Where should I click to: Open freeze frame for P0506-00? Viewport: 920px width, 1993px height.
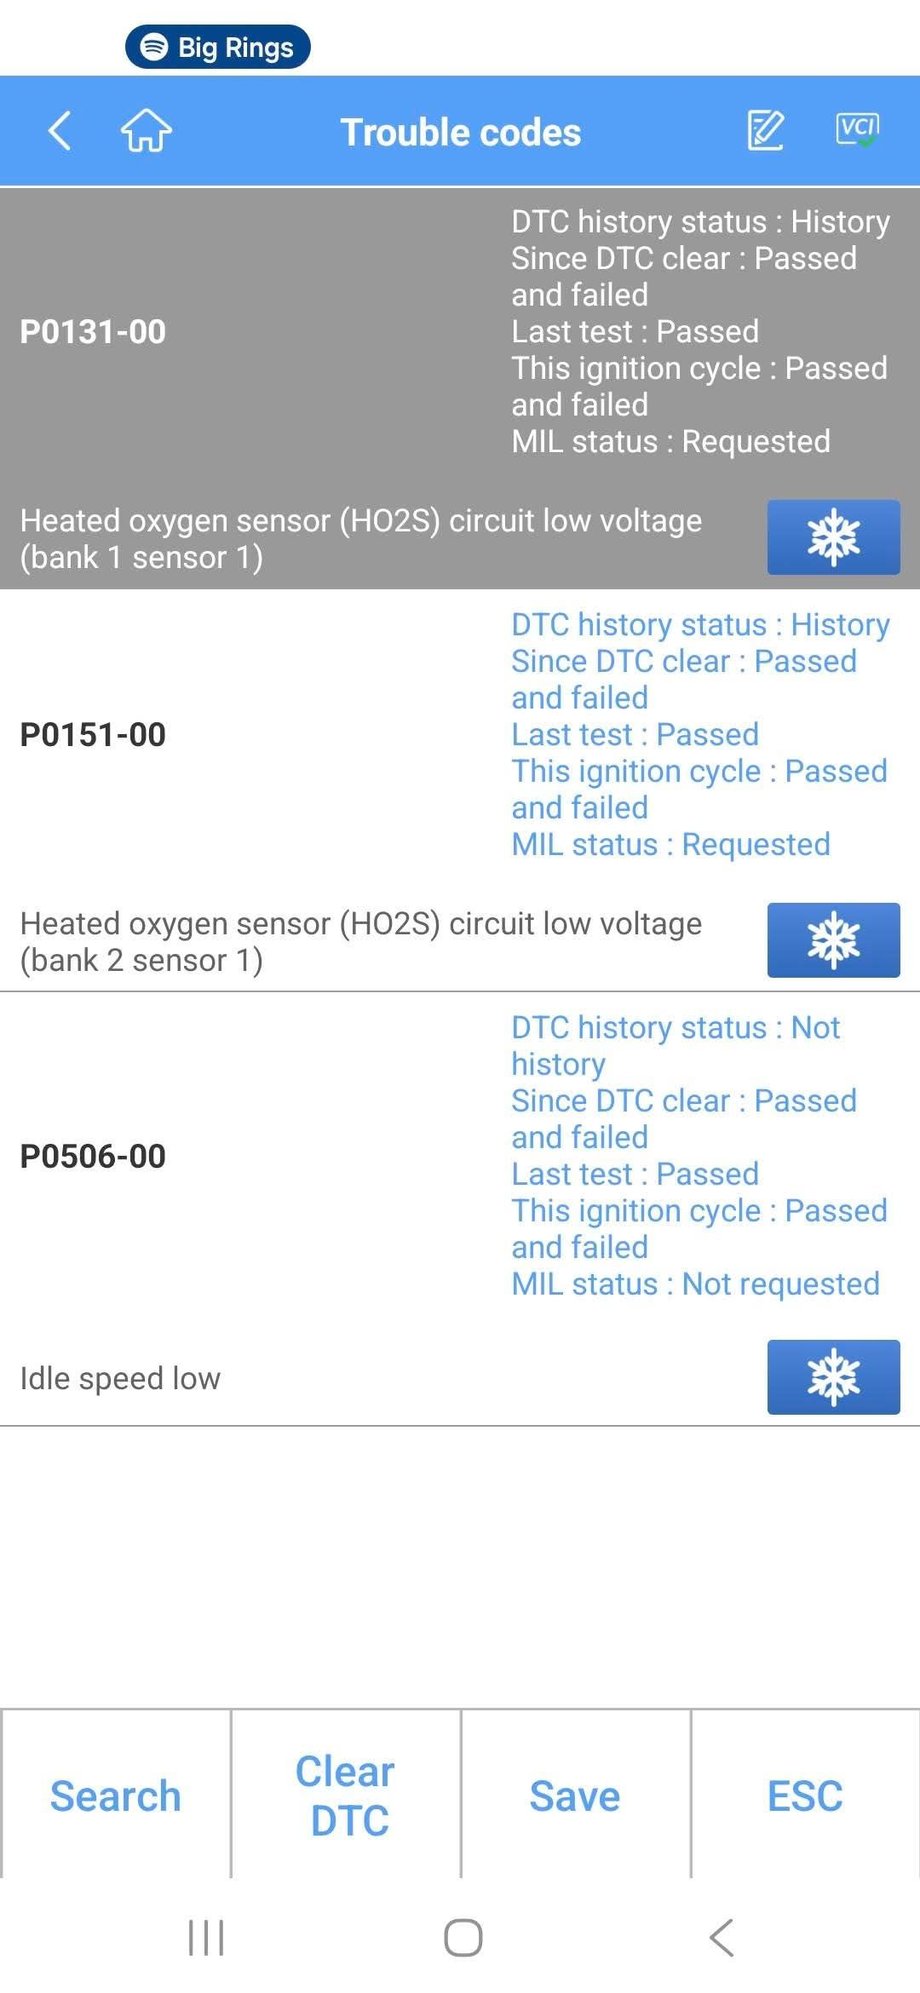pos(833,1377)
